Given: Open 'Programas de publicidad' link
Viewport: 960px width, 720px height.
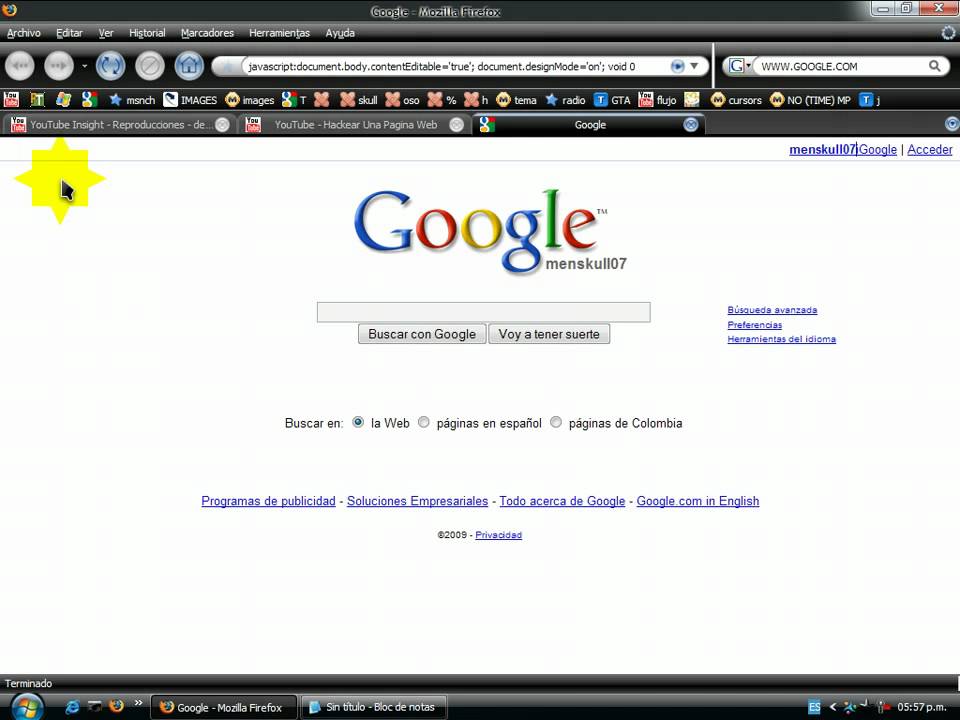Looking at the screenshot, I should coord(268,501).
